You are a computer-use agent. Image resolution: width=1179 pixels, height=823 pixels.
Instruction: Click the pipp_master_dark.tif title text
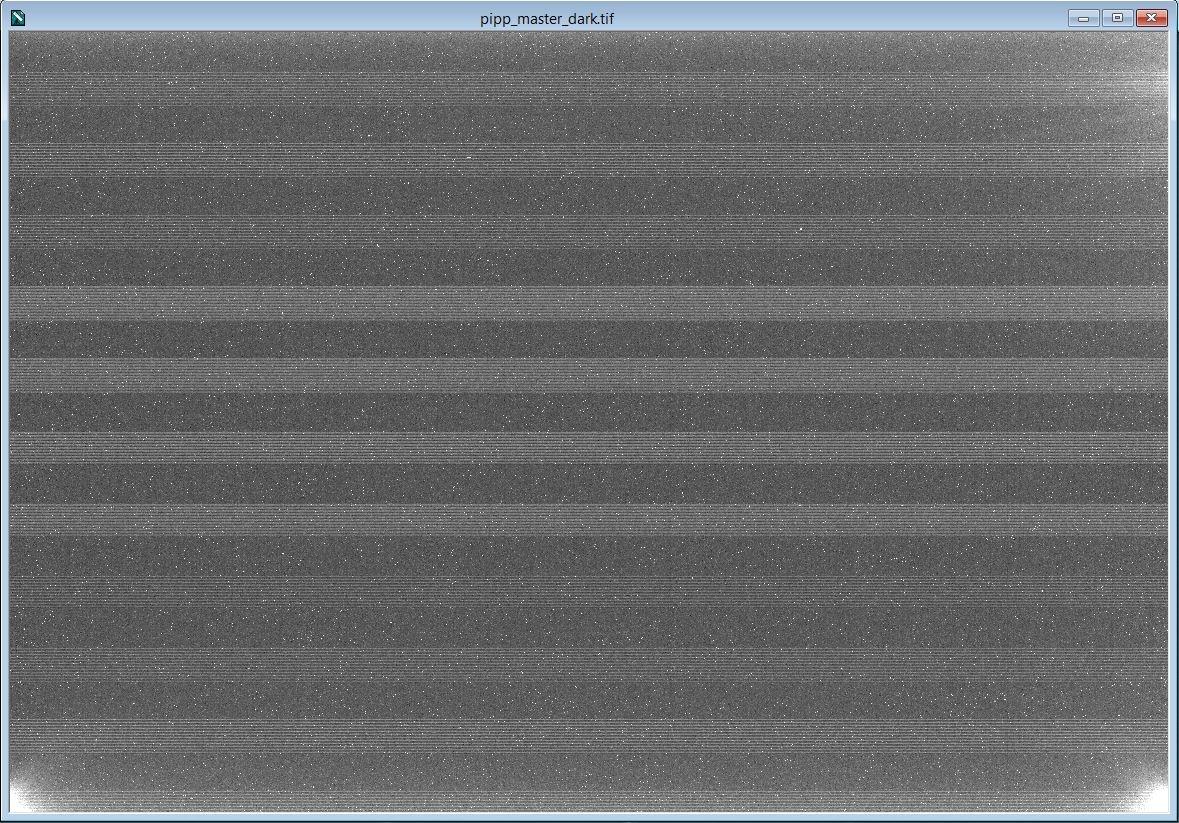point(547,19)
